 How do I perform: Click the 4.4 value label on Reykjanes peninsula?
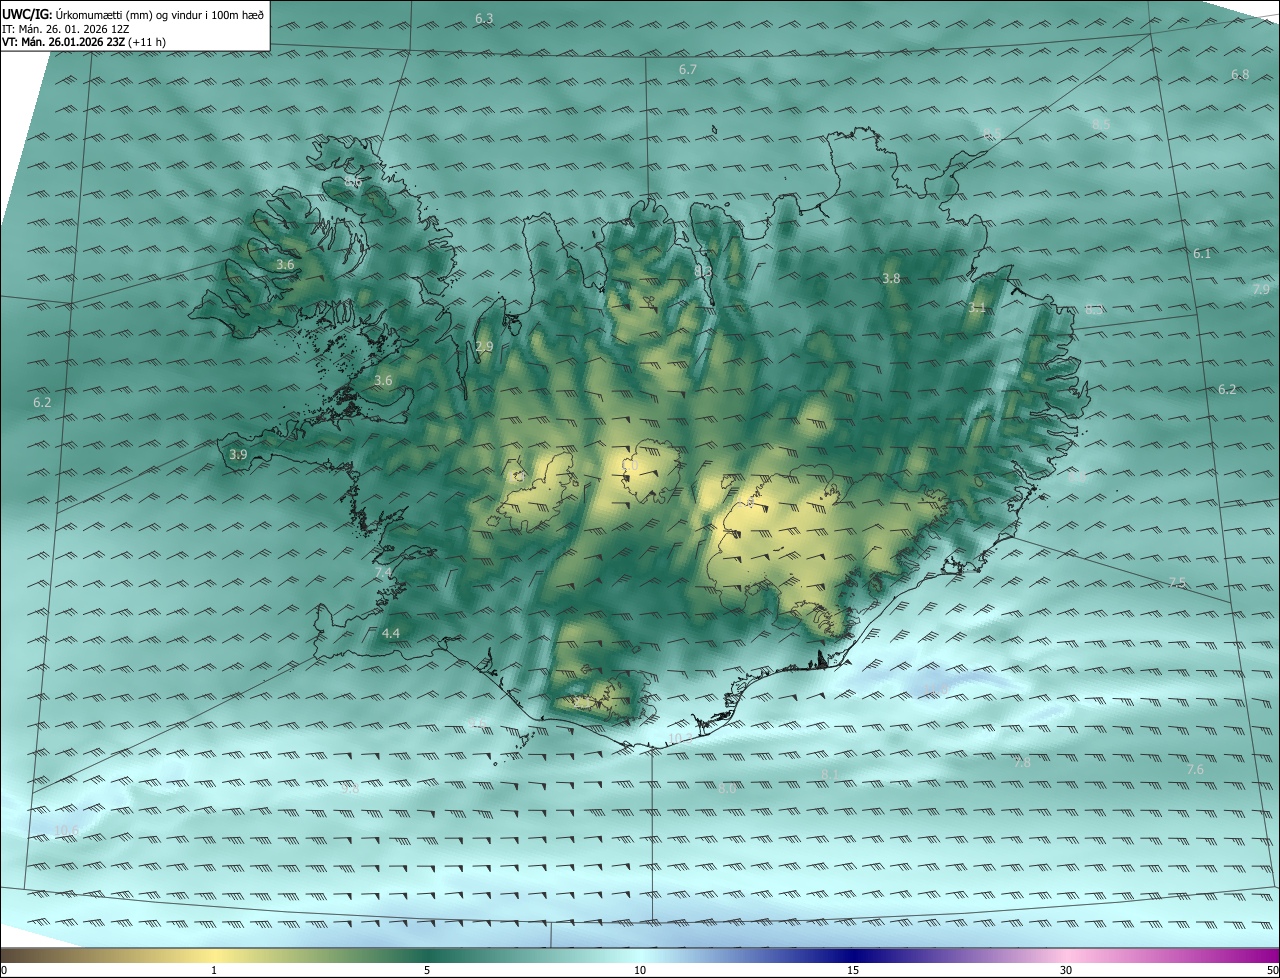pyautogui.click(x=391, y=634)
